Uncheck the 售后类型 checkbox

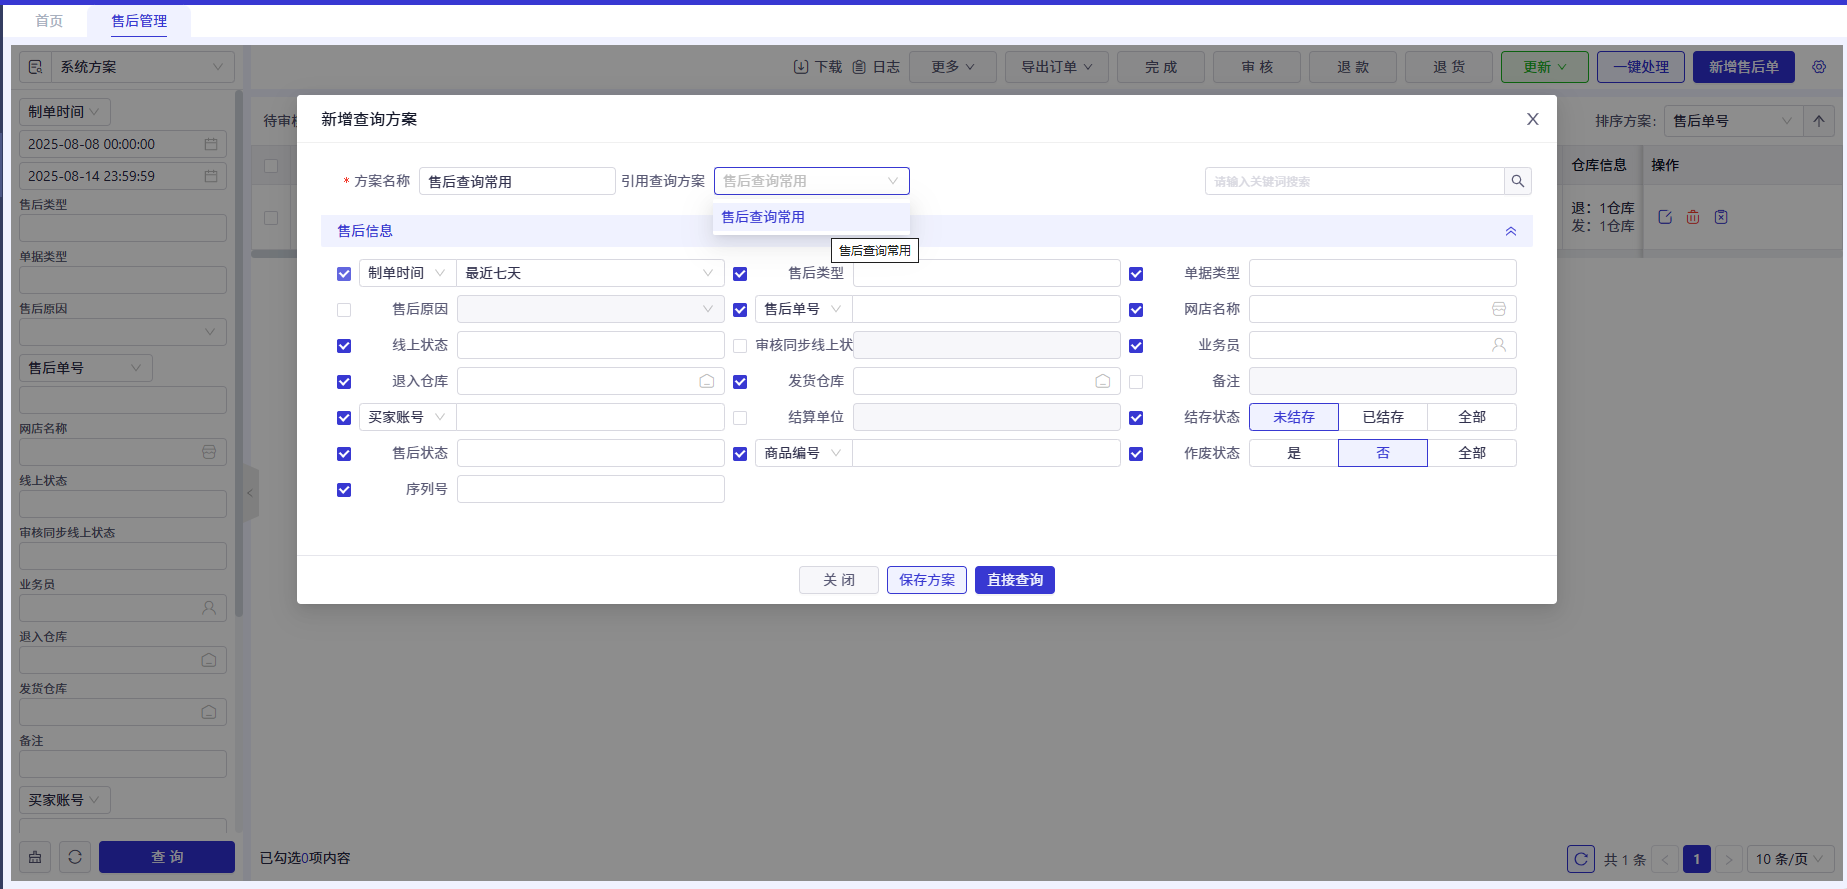click(x=740, y=274)
